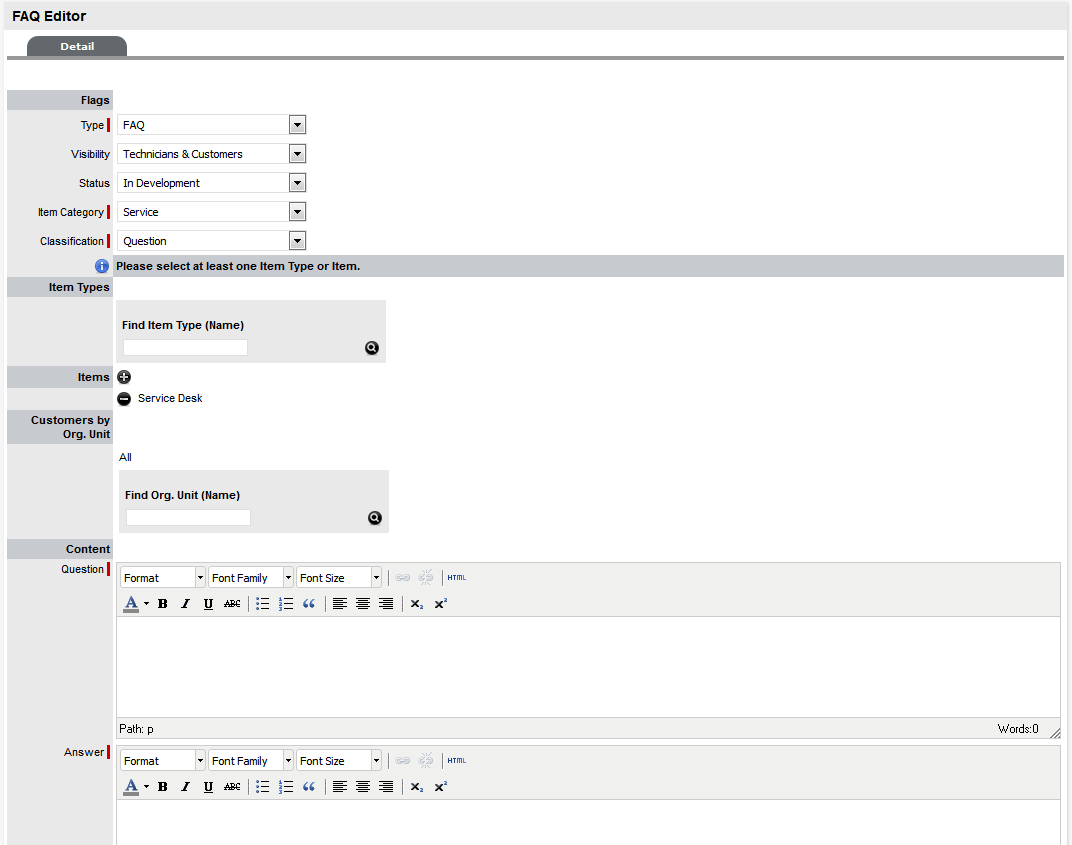This screenshot has height=845, width=1072.
Task: Open Font Family dropdown in Question editor
Action: (x=251, y=578)
